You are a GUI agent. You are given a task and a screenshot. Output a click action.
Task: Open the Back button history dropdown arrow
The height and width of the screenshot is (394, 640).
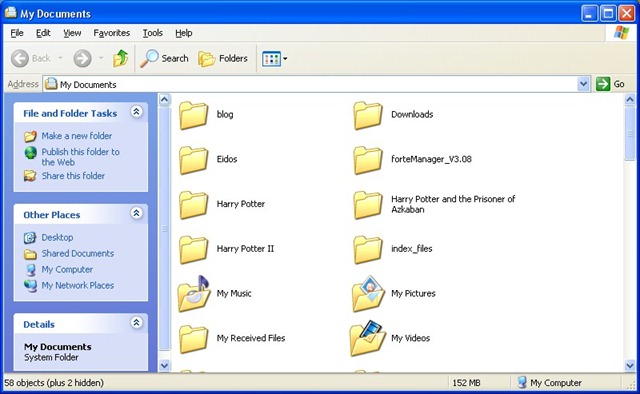[x=60, y=58]
